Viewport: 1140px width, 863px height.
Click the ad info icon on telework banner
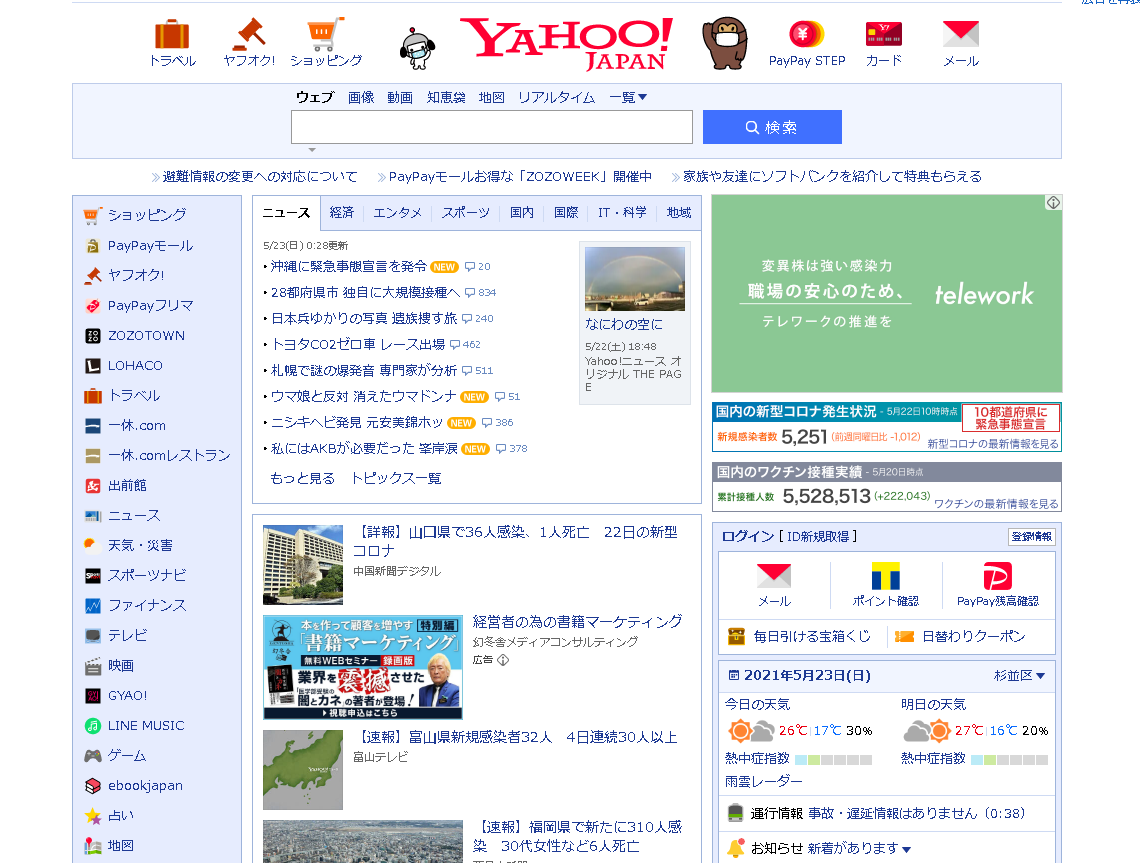[x=1053, y=203]
